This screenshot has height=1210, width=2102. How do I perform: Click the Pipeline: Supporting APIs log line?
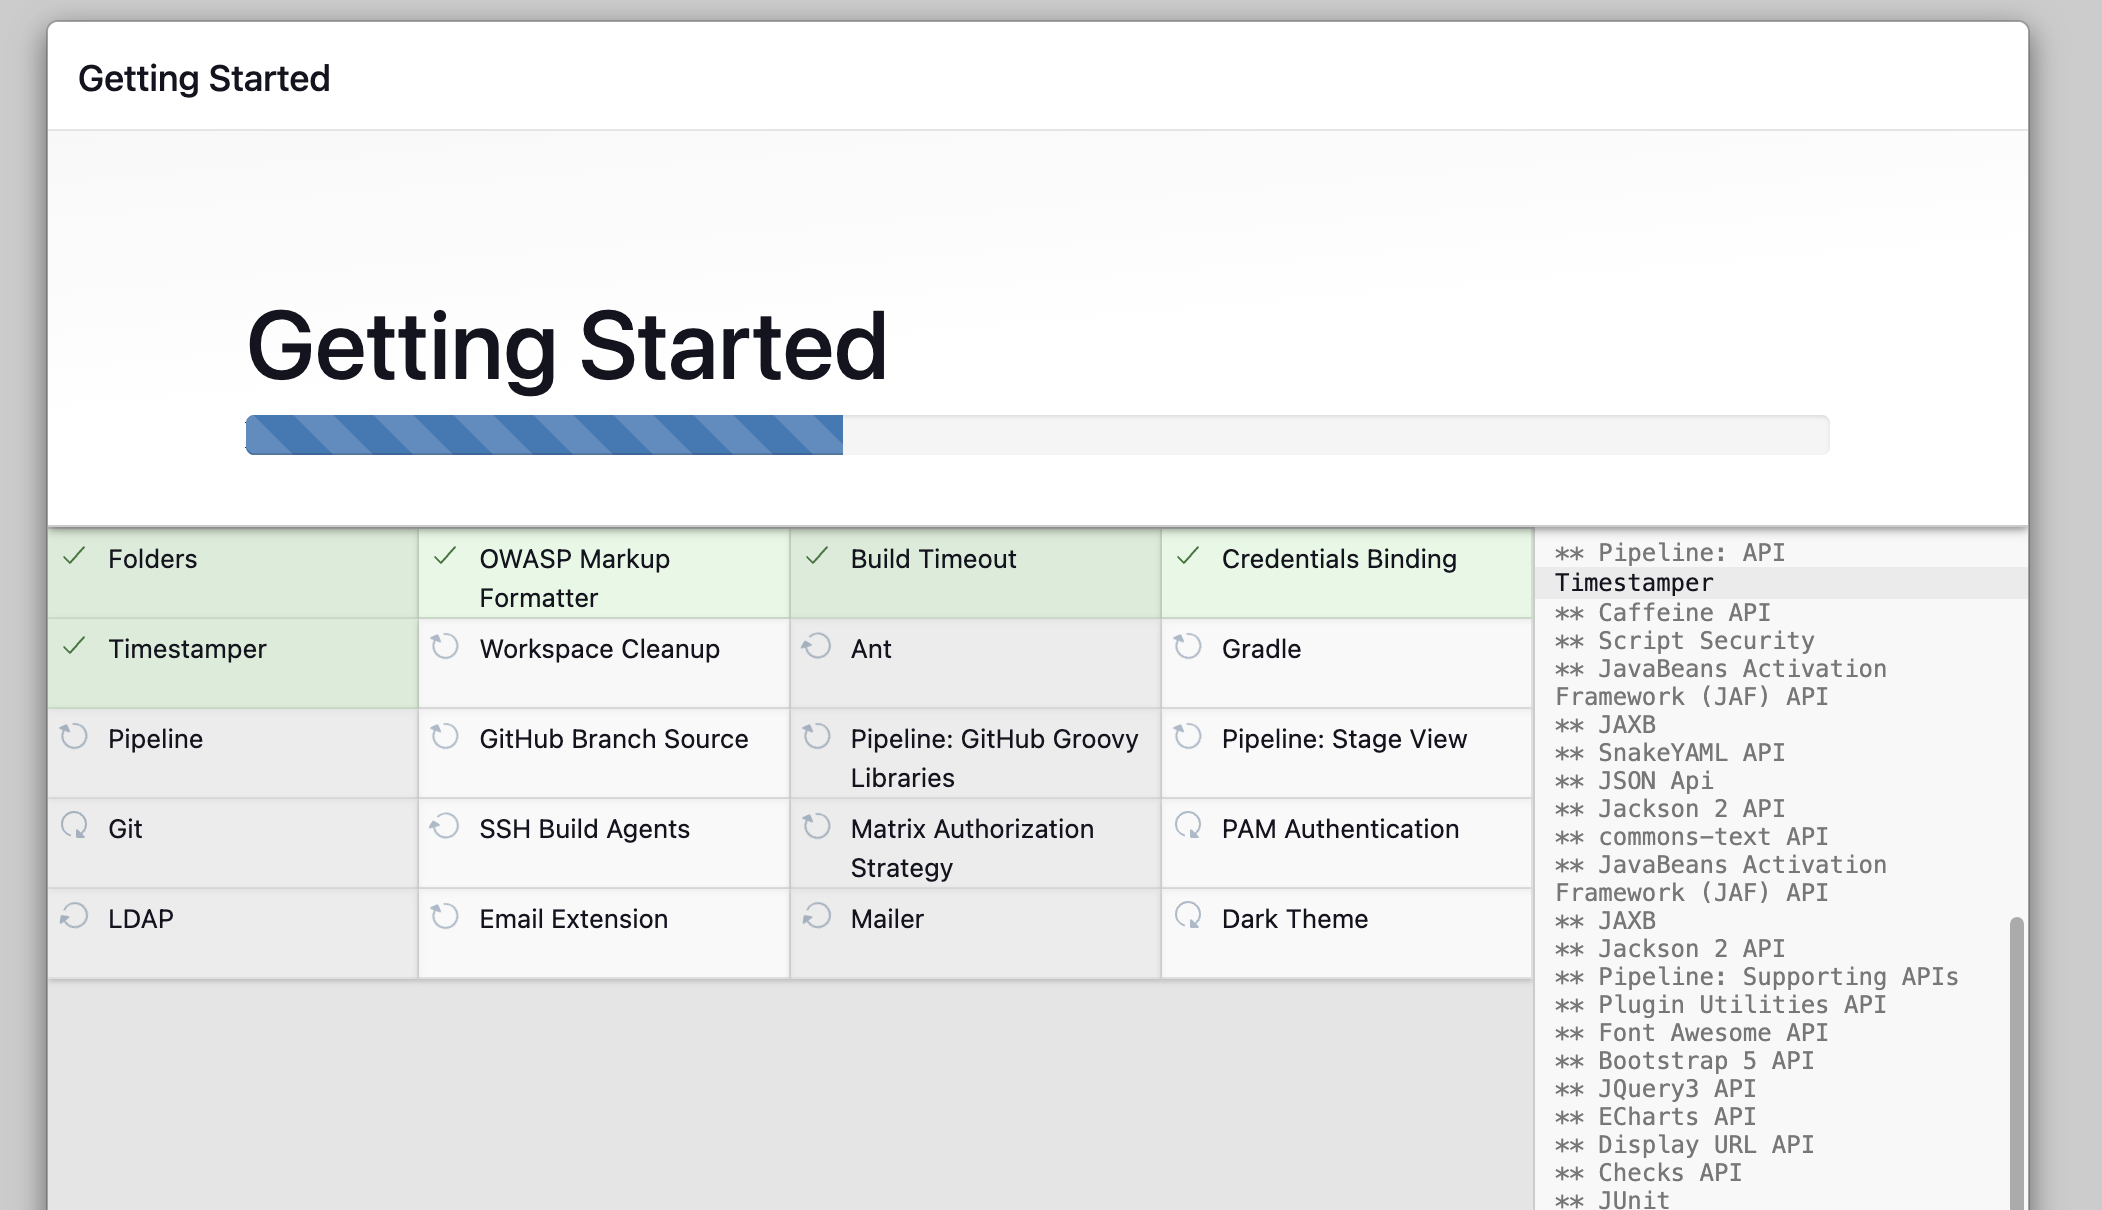pyautogui.click(x=1757, y=977)
